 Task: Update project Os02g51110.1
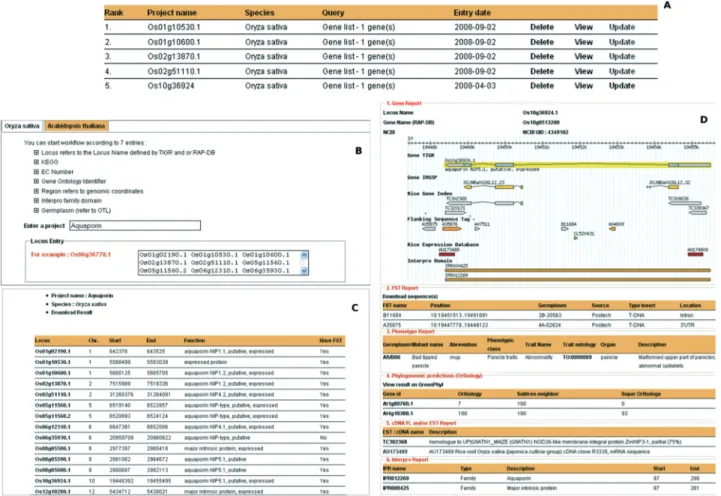click(x=622, y=71)
